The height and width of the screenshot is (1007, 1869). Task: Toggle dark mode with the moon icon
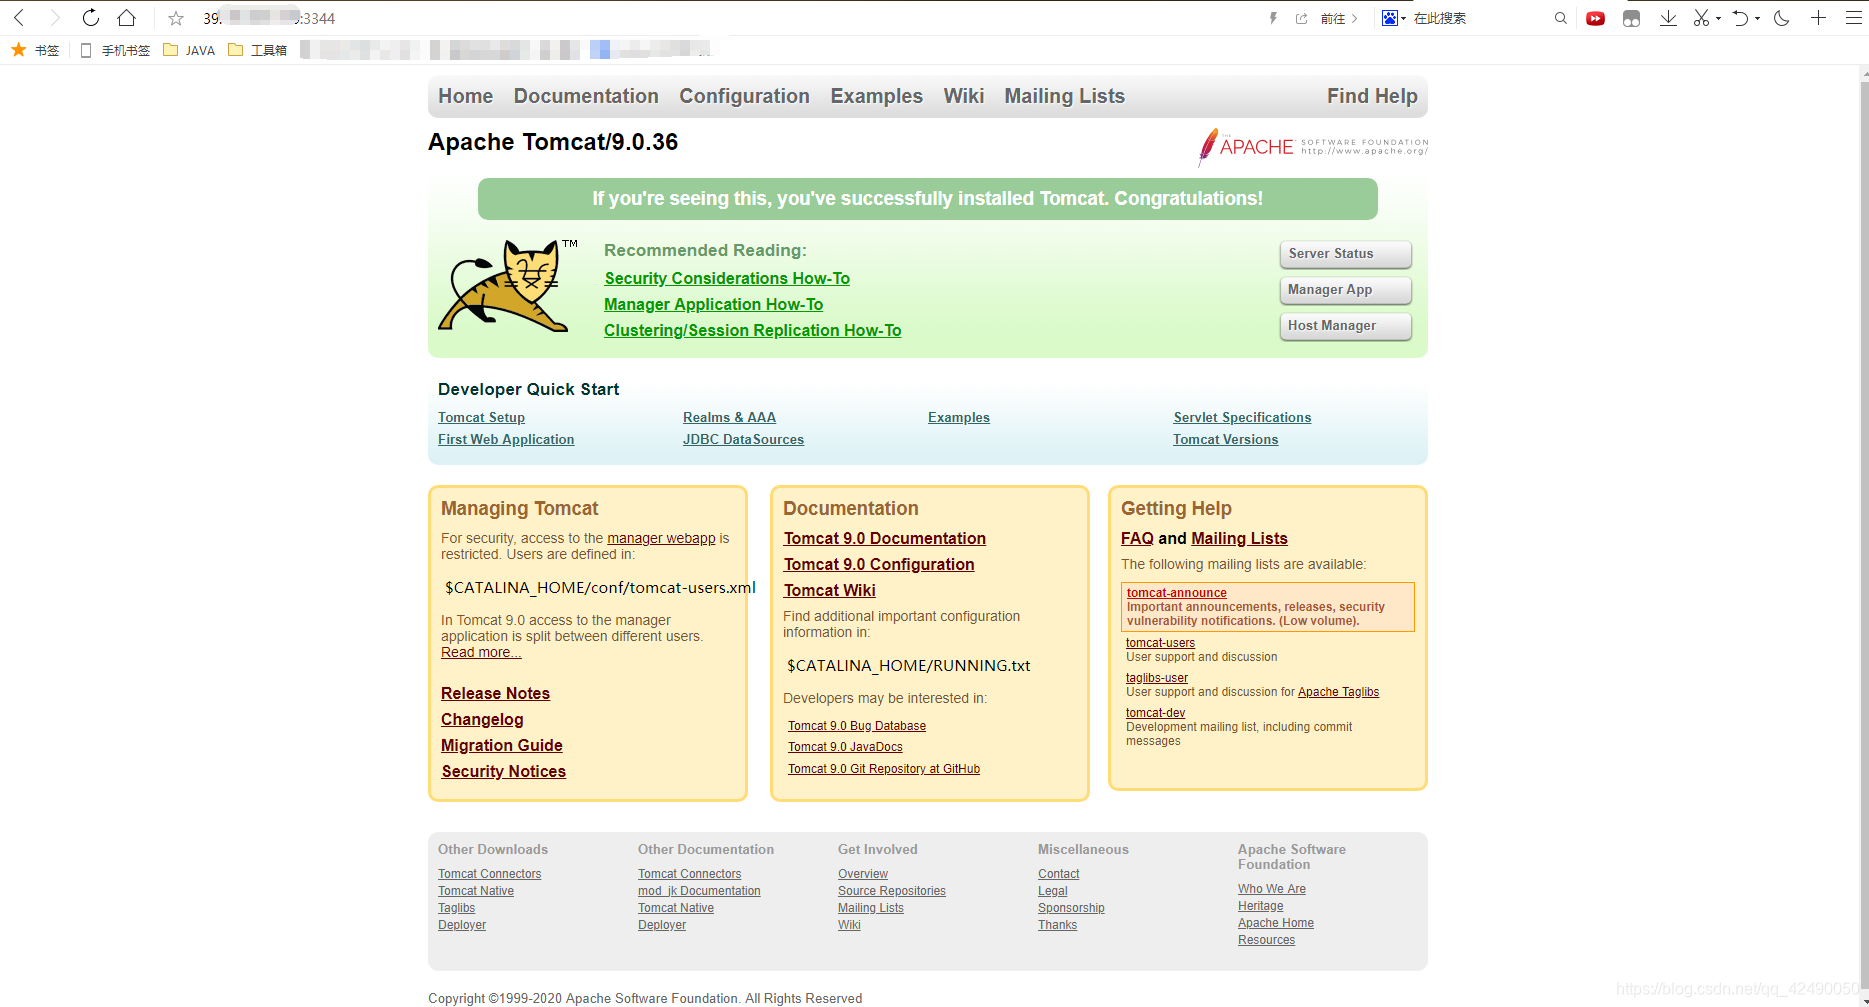[x=1781, y=17]
